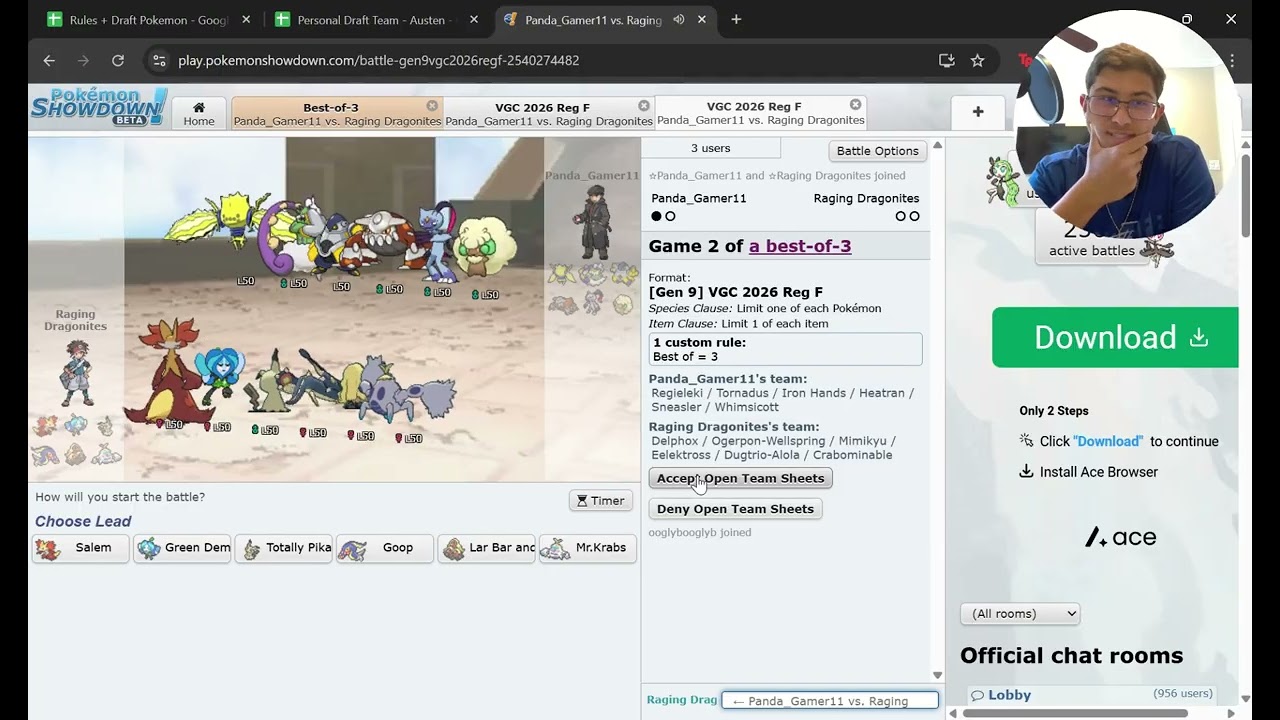Image resolution: width=1280 pixels, height=720 pixels.
Task: Follow the 'a best-of-3' link
Action: click(x=800, y=246)
